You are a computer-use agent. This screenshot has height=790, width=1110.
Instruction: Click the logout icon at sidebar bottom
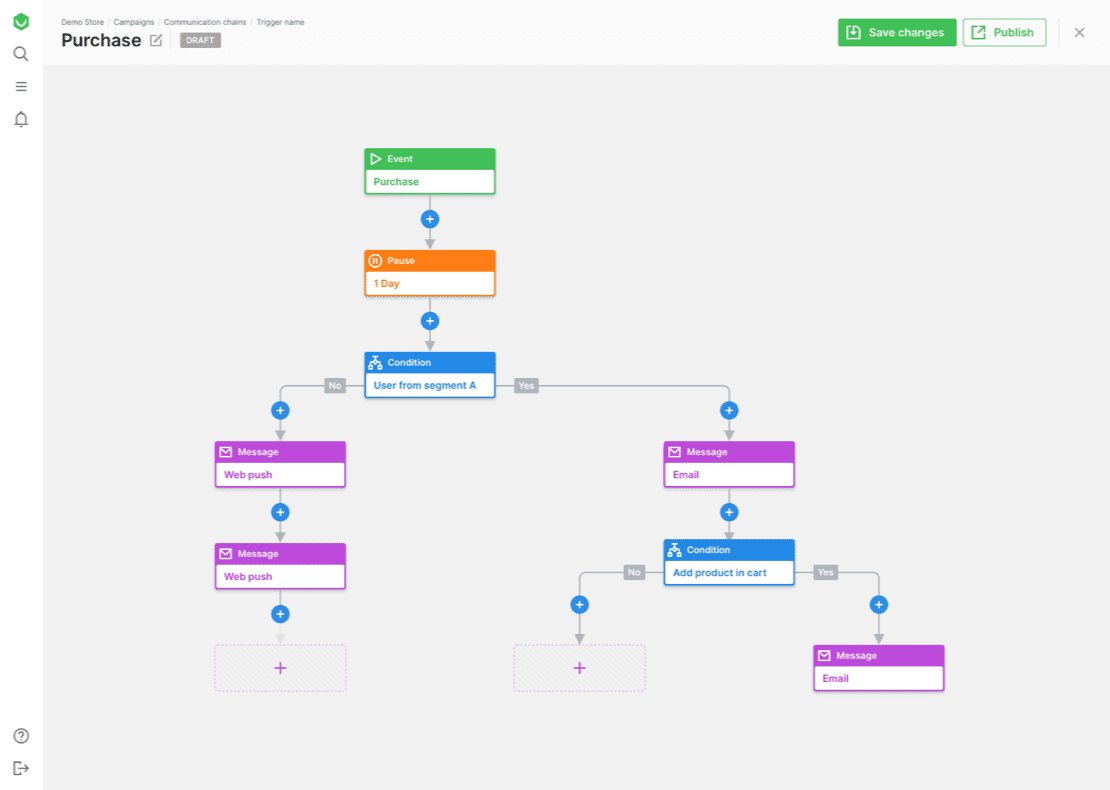[x=21, y=768]
